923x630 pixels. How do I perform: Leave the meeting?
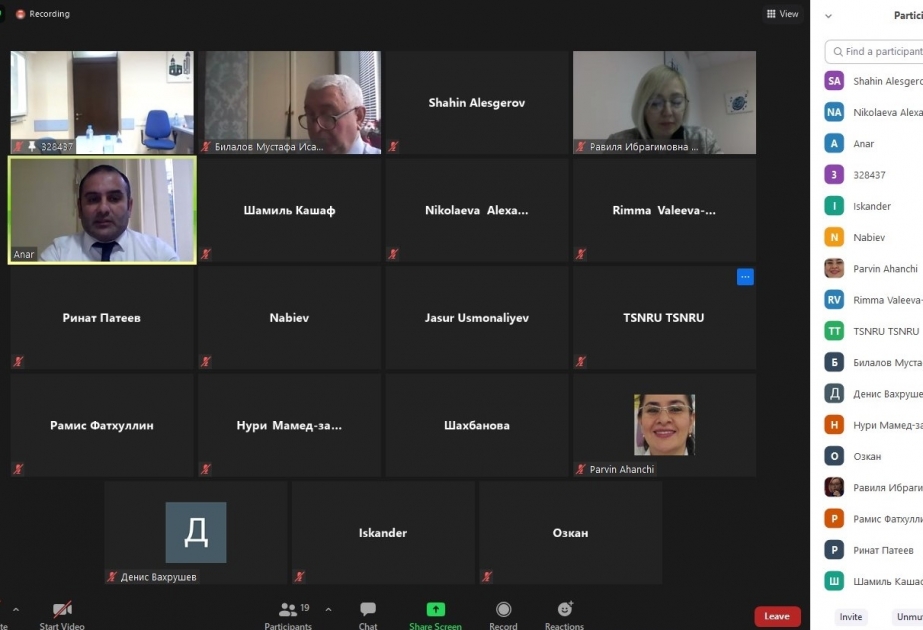pos(777,616)
